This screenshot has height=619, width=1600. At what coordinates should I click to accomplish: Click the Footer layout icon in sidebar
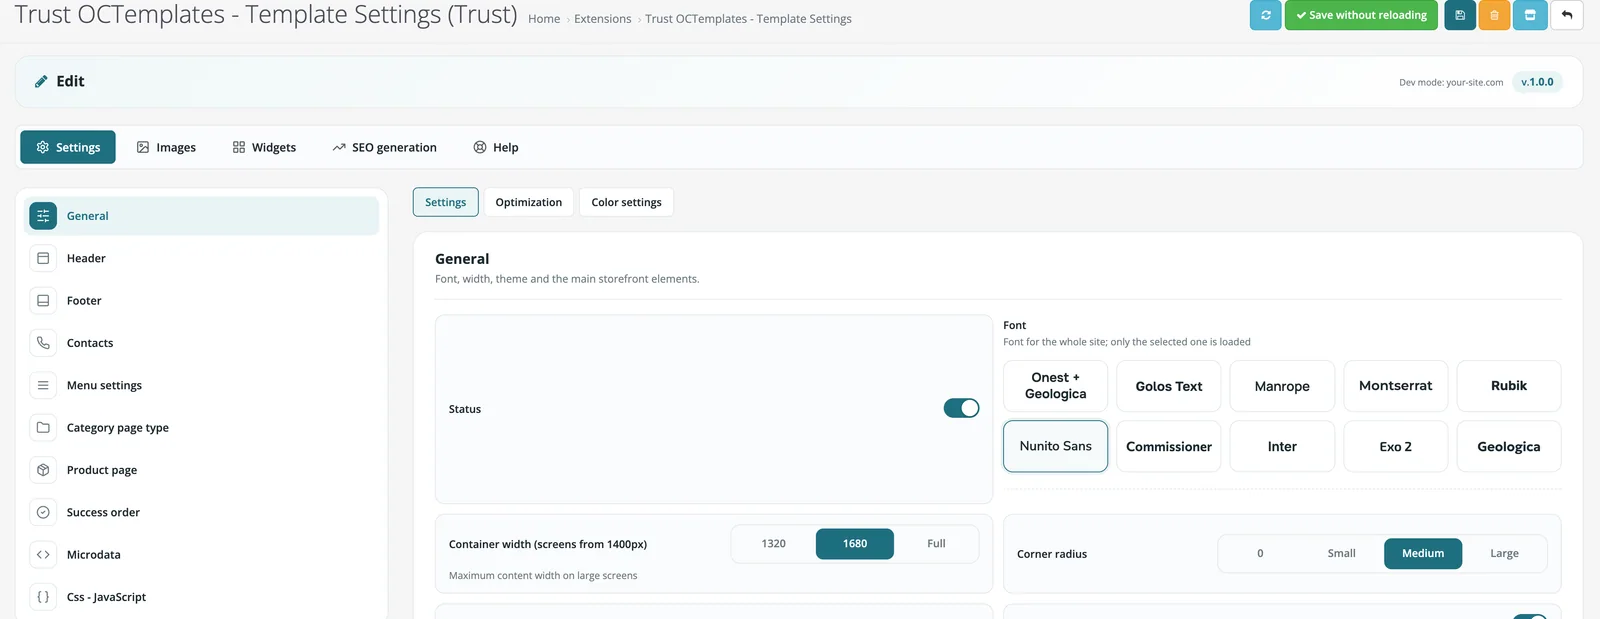point(43,301)
